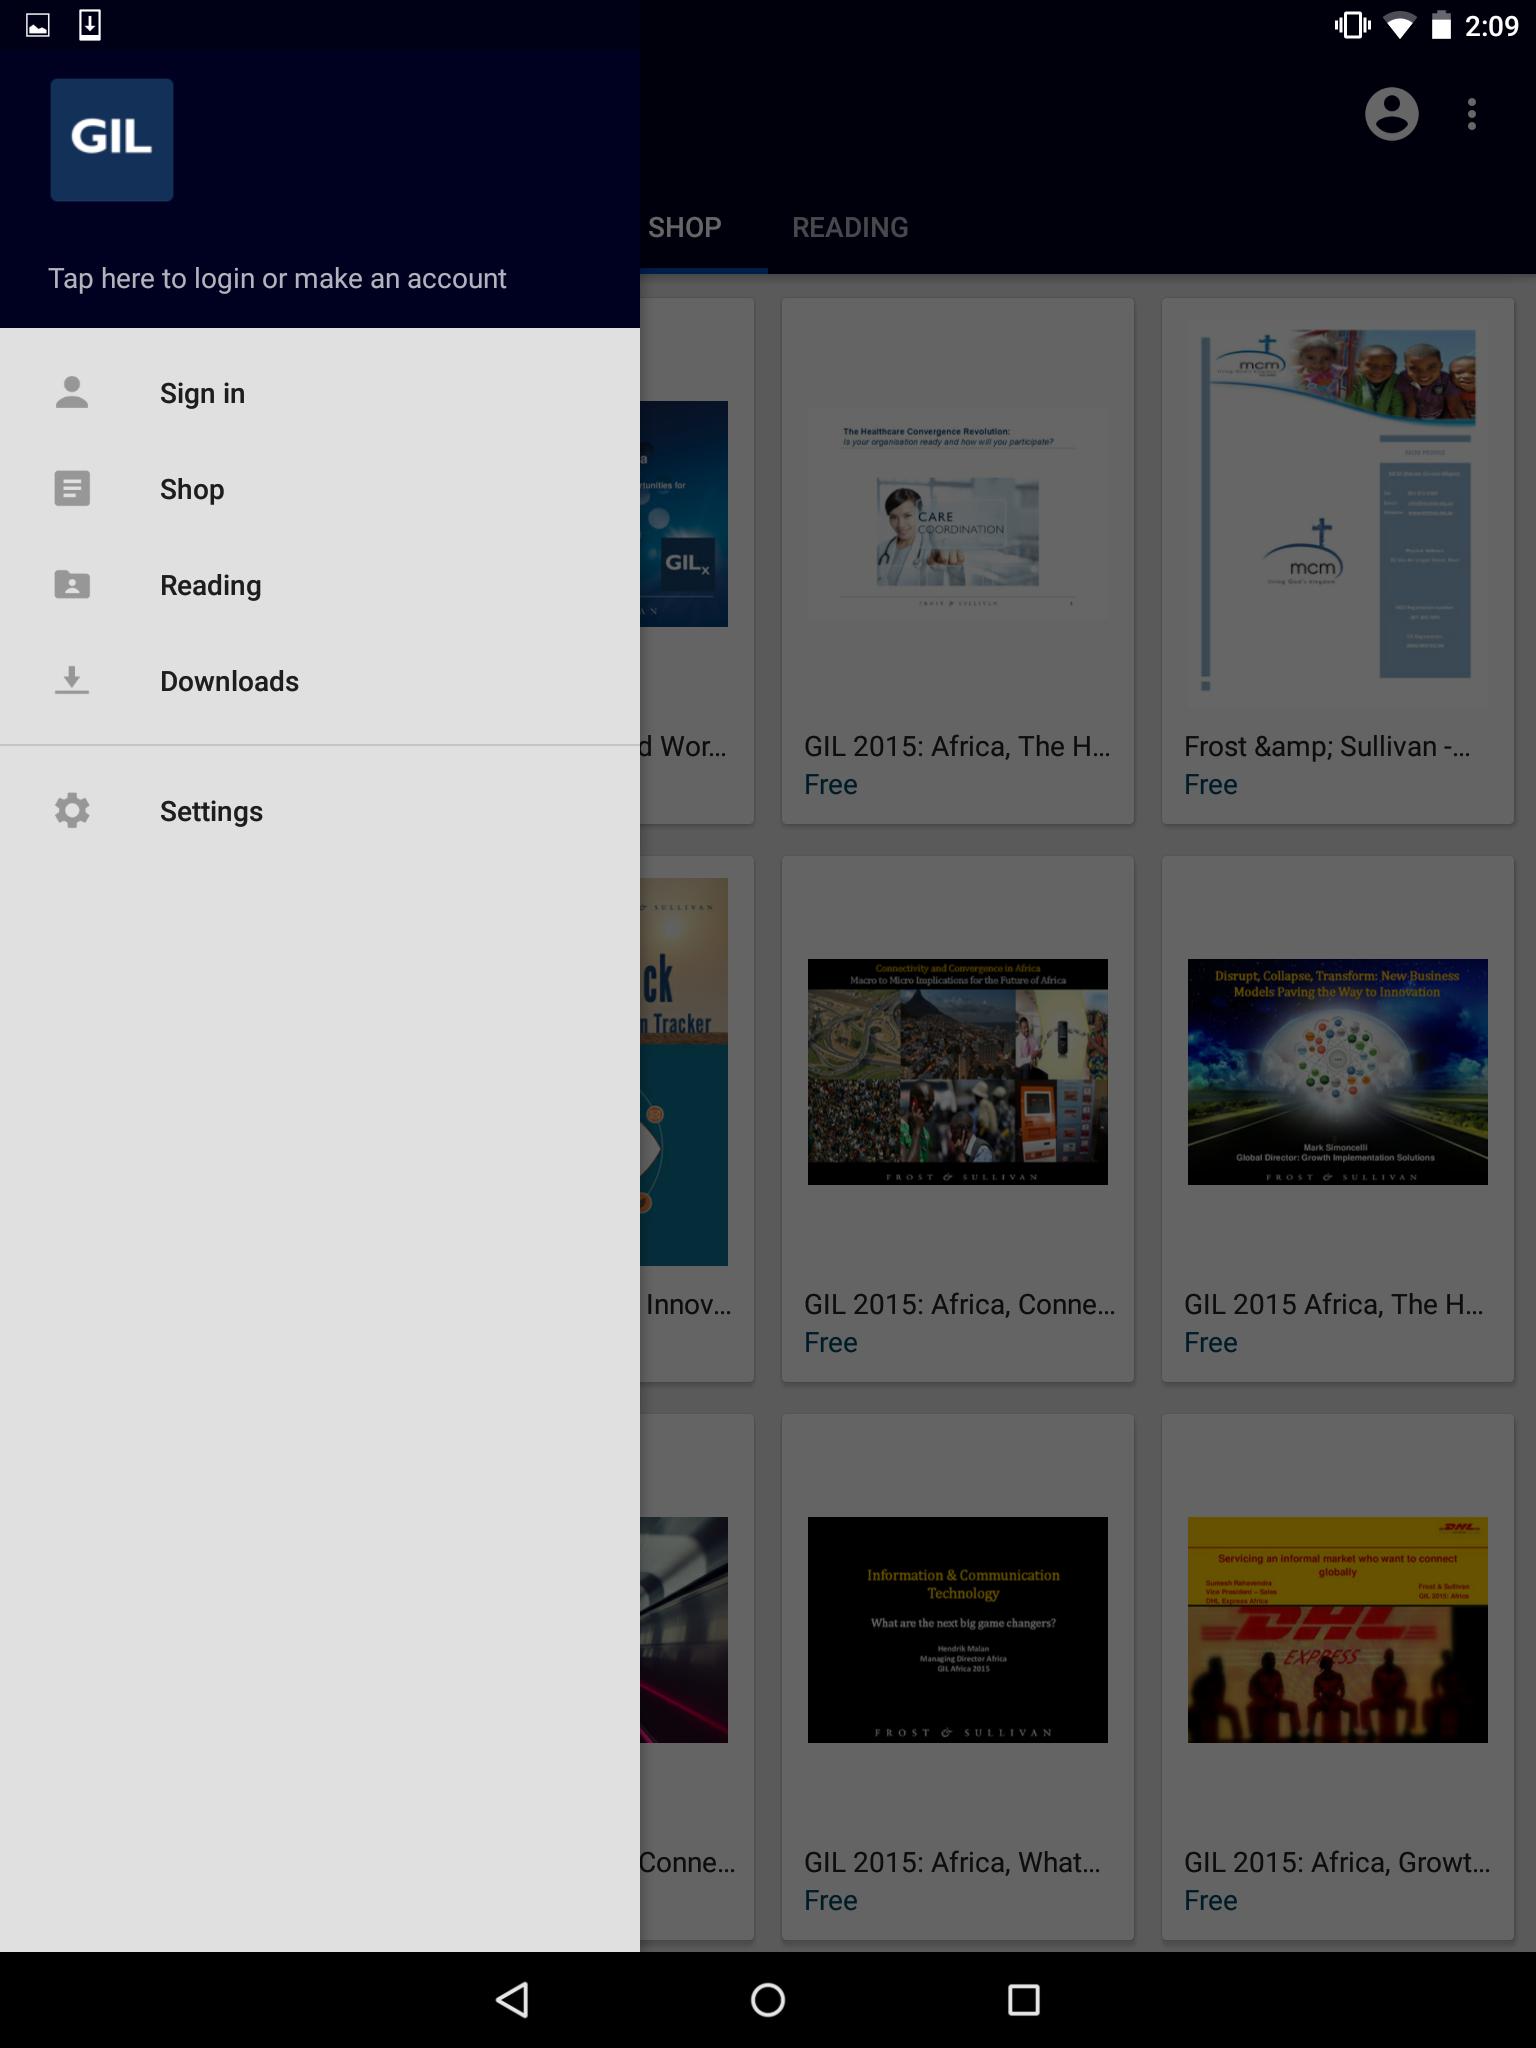Tap the Android home navigation button
This screenshot has height=2048, width=1536.
coord(768,2000)
